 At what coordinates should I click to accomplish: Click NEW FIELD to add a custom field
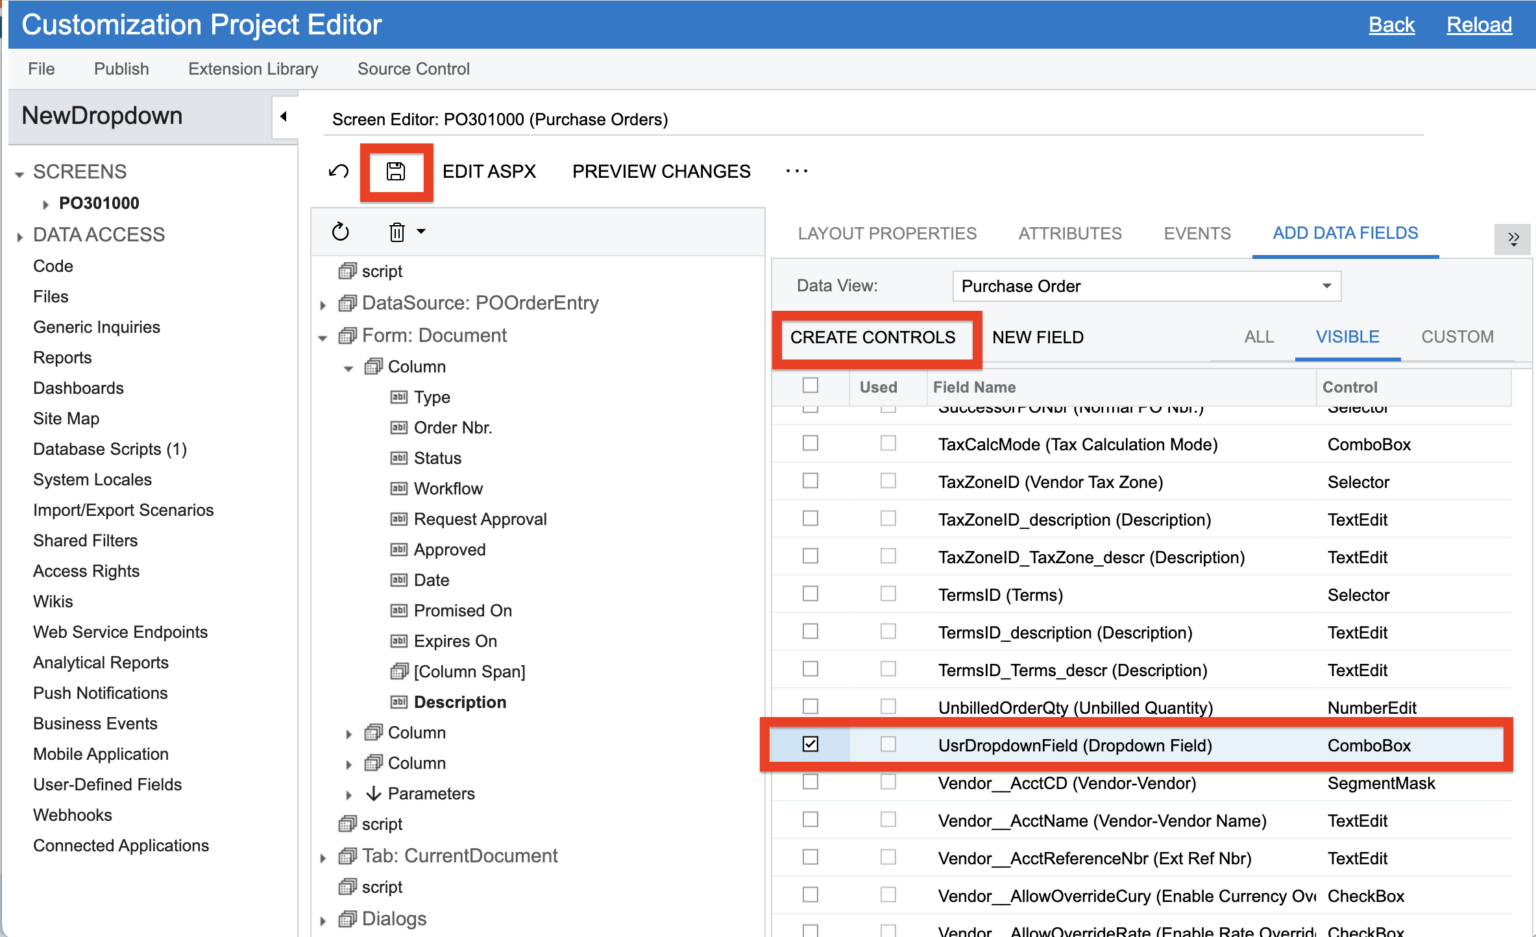(1038, 338)
